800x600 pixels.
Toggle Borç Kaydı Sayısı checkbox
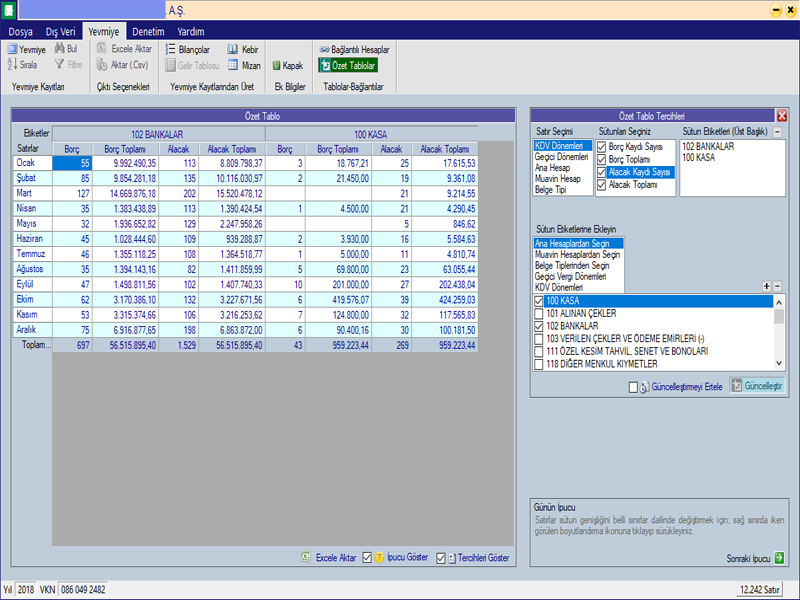click(x=602, y=147)
